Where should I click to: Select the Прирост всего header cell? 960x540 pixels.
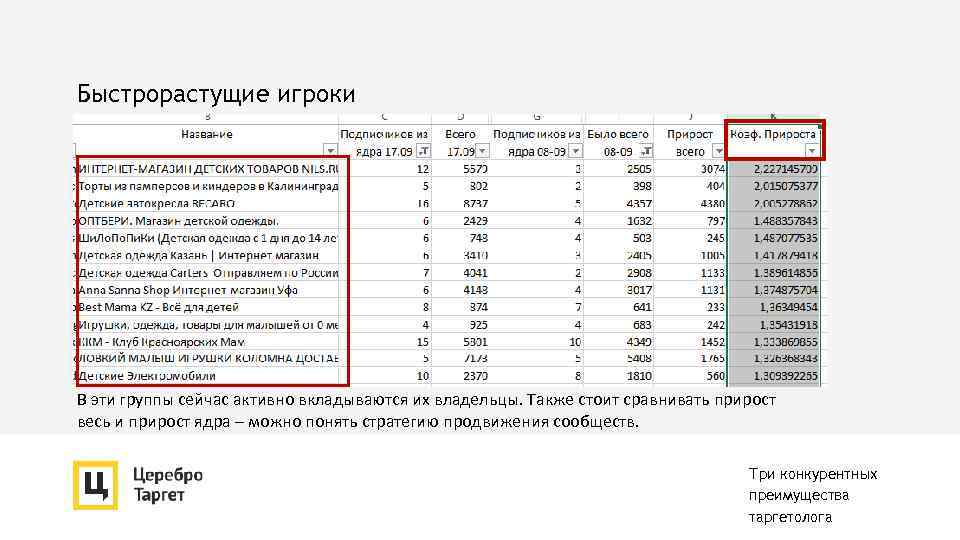point(690,142)
